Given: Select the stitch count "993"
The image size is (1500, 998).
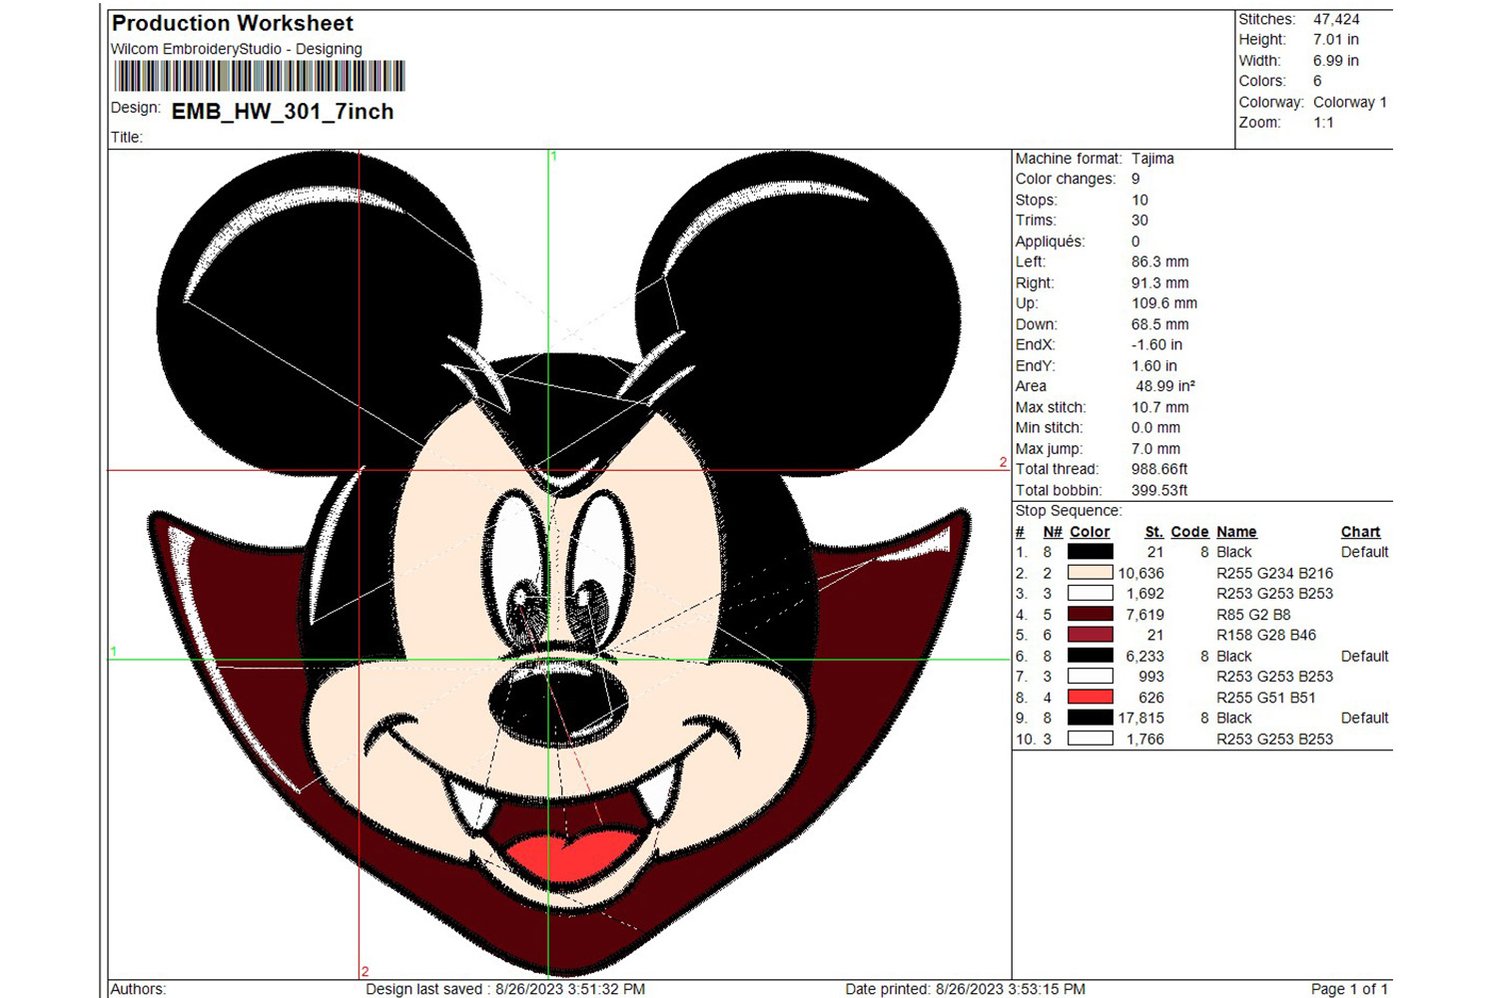Looking at the screenshot, I should point(1152,676).
